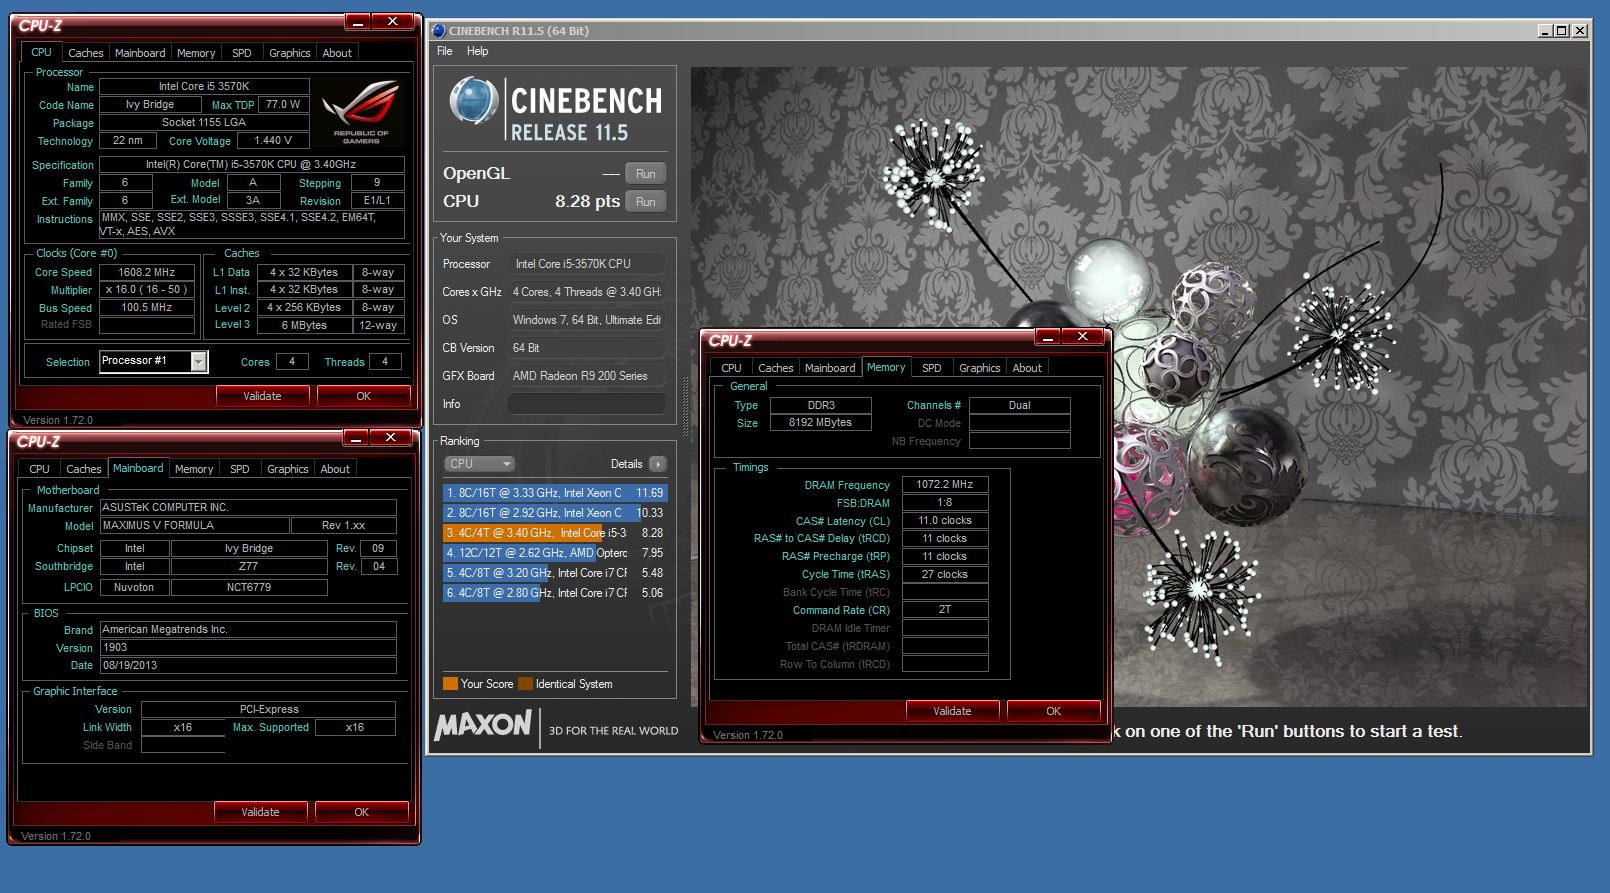Open the Help menu in Cinebench
This screenshot has width=1610, height=893.
478,51
